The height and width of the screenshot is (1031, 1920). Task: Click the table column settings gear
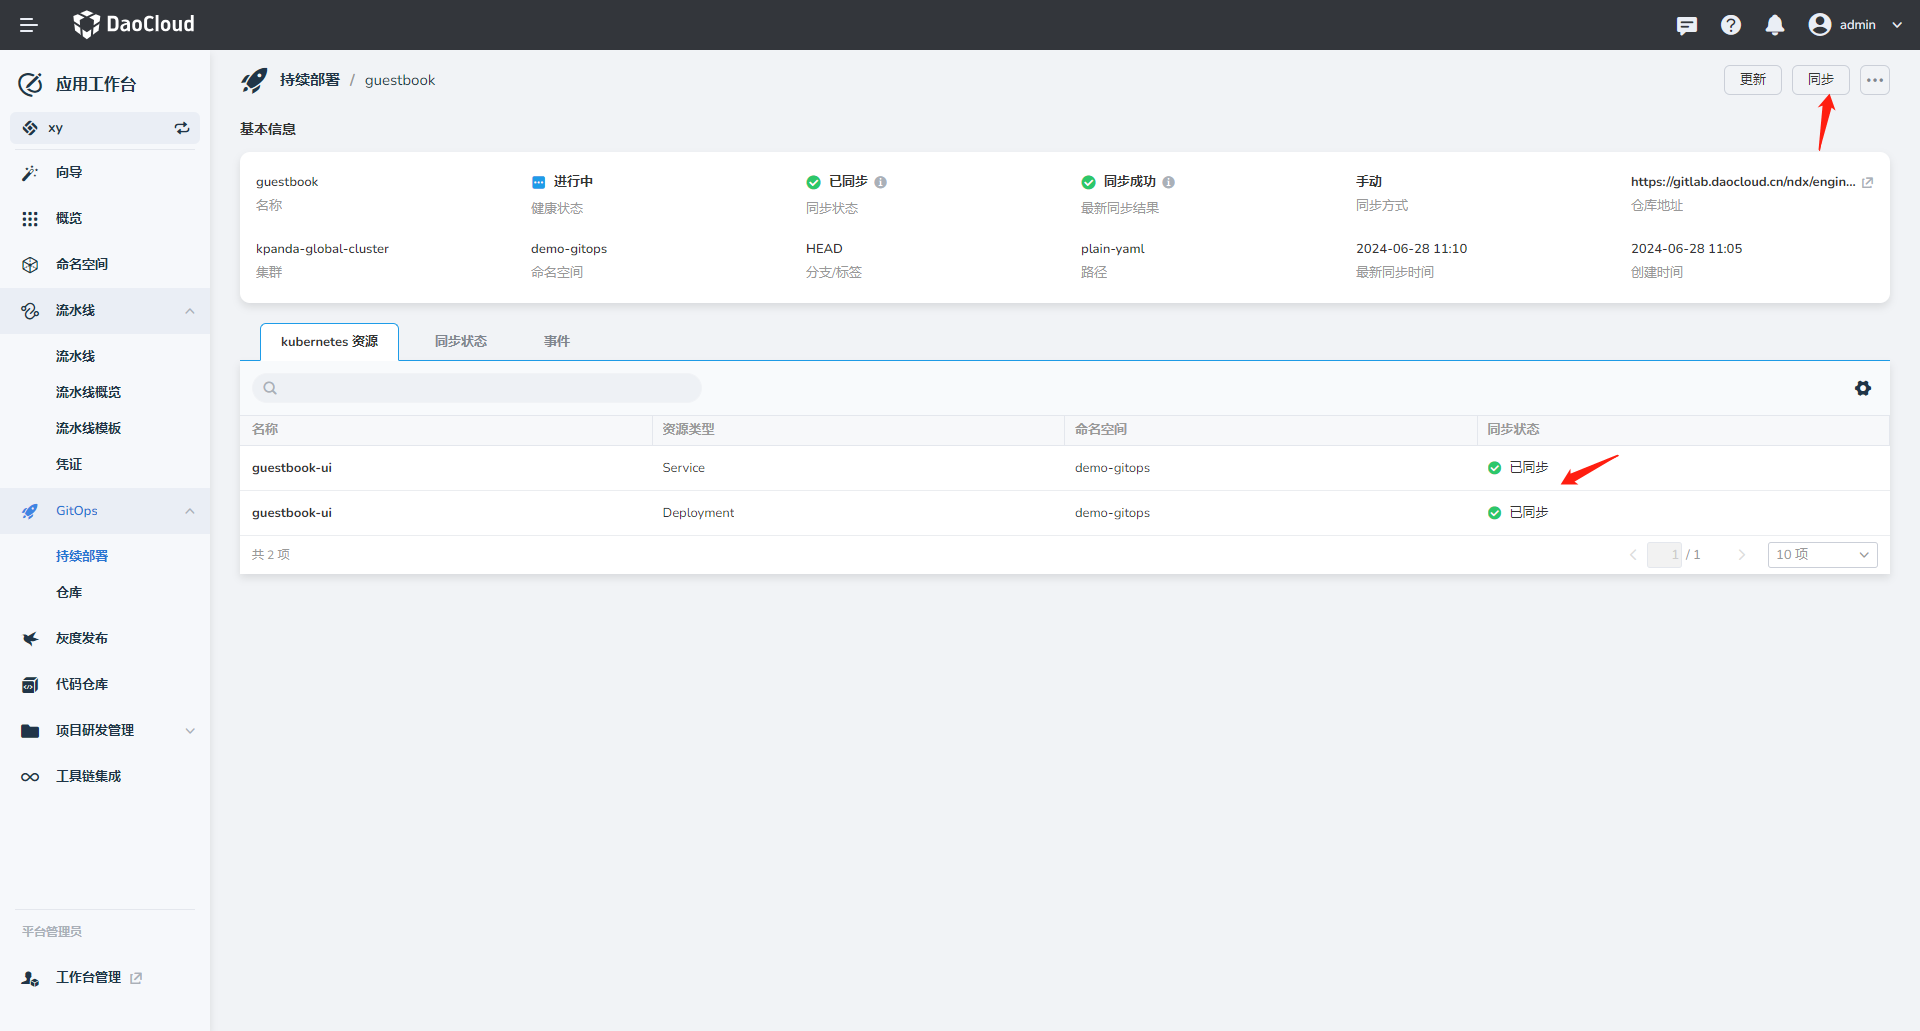pyautogui.click(x=1863, y=388)
